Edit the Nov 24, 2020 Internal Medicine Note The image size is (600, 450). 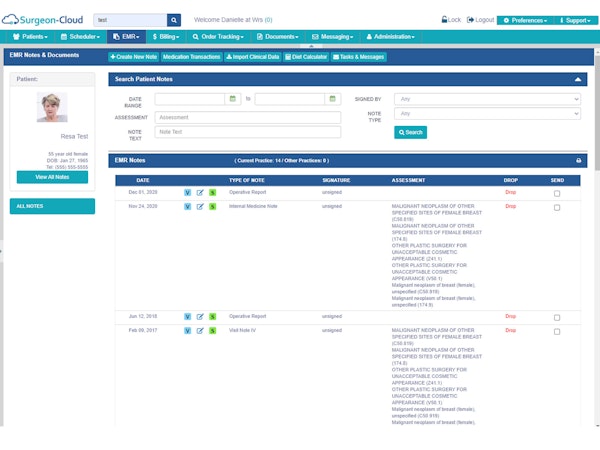coord(200,207)
